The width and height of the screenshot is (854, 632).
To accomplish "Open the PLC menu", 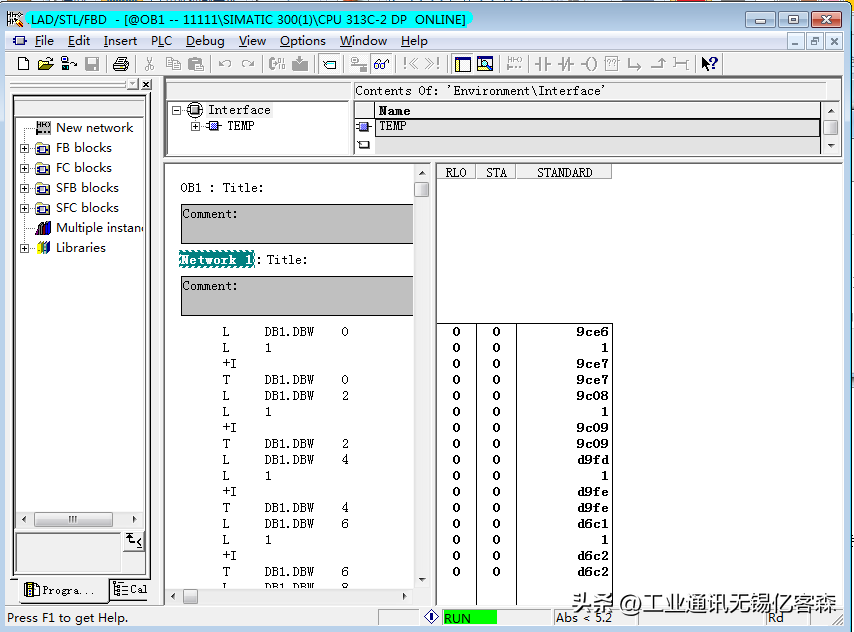I will [161, 41].
